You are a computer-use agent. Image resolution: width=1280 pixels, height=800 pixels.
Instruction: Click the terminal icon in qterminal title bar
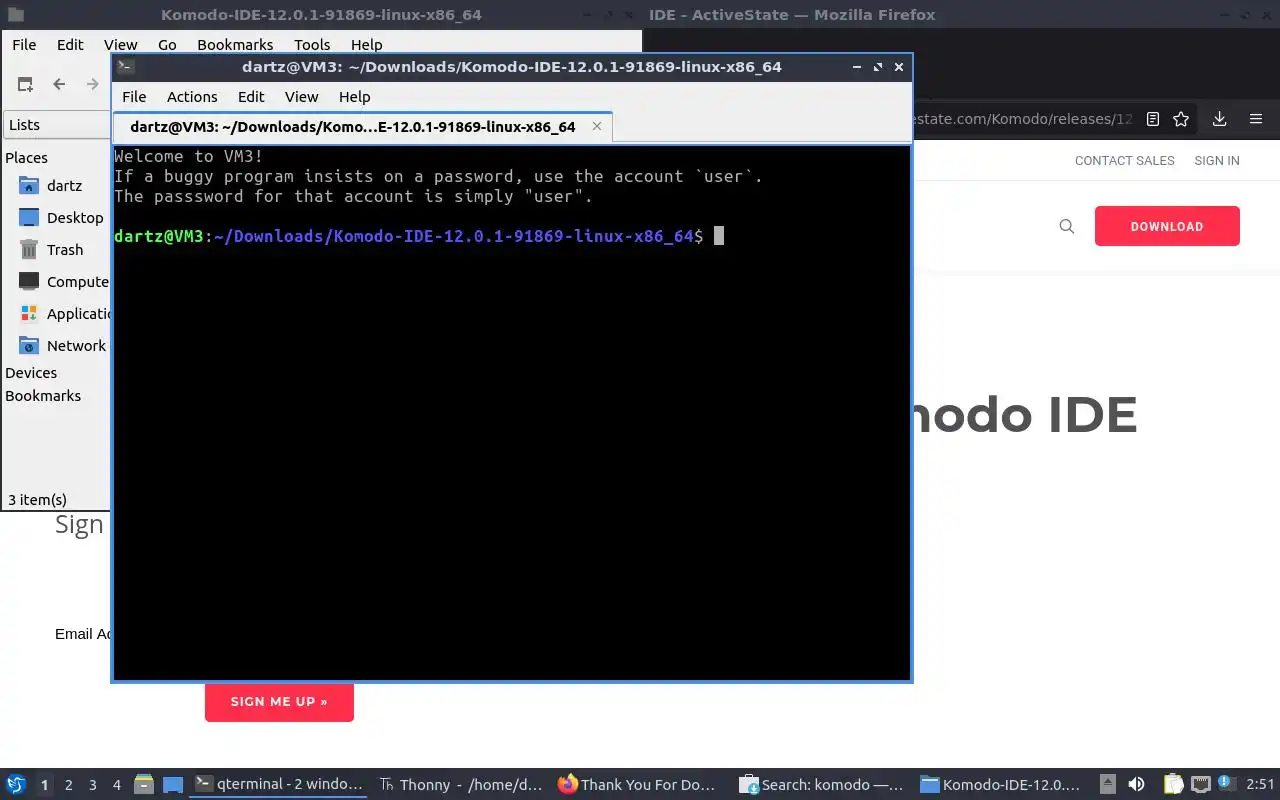click(125, 67)
